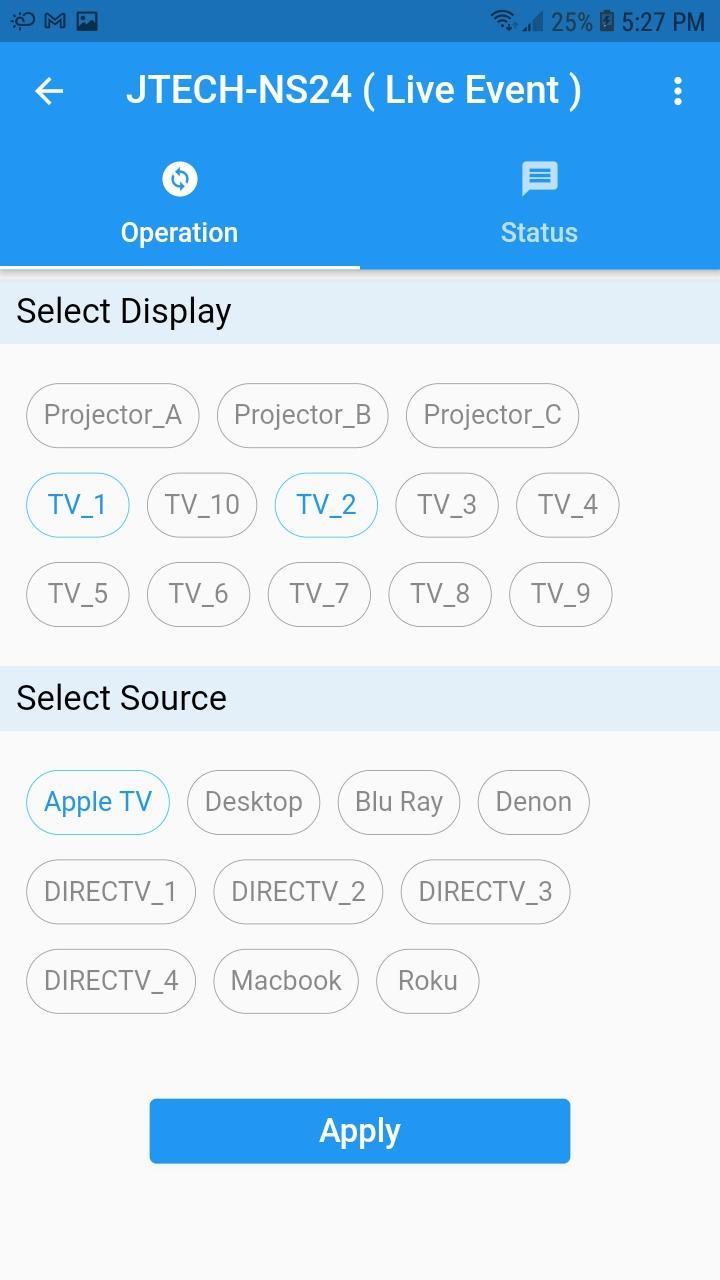The height and width of the screenshot is (1280, 720).
Task: Deselect the TV_1 display chip
Action: pyautogui.click(x=78, y=505)
